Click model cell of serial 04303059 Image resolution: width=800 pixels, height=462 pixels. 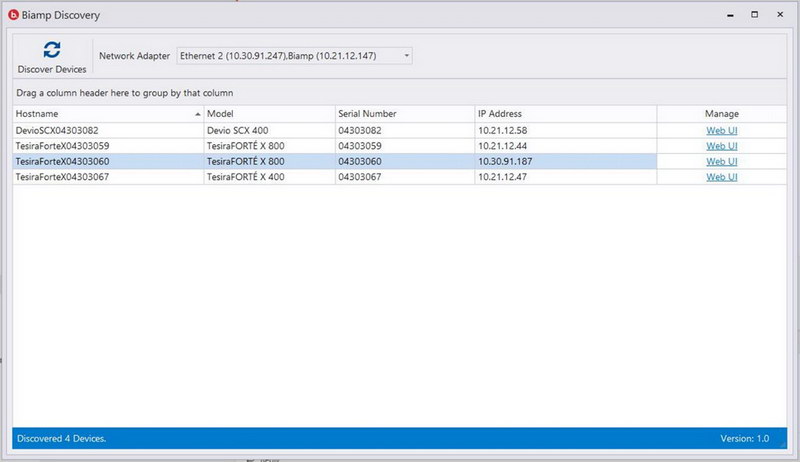[x=269, y=146]
